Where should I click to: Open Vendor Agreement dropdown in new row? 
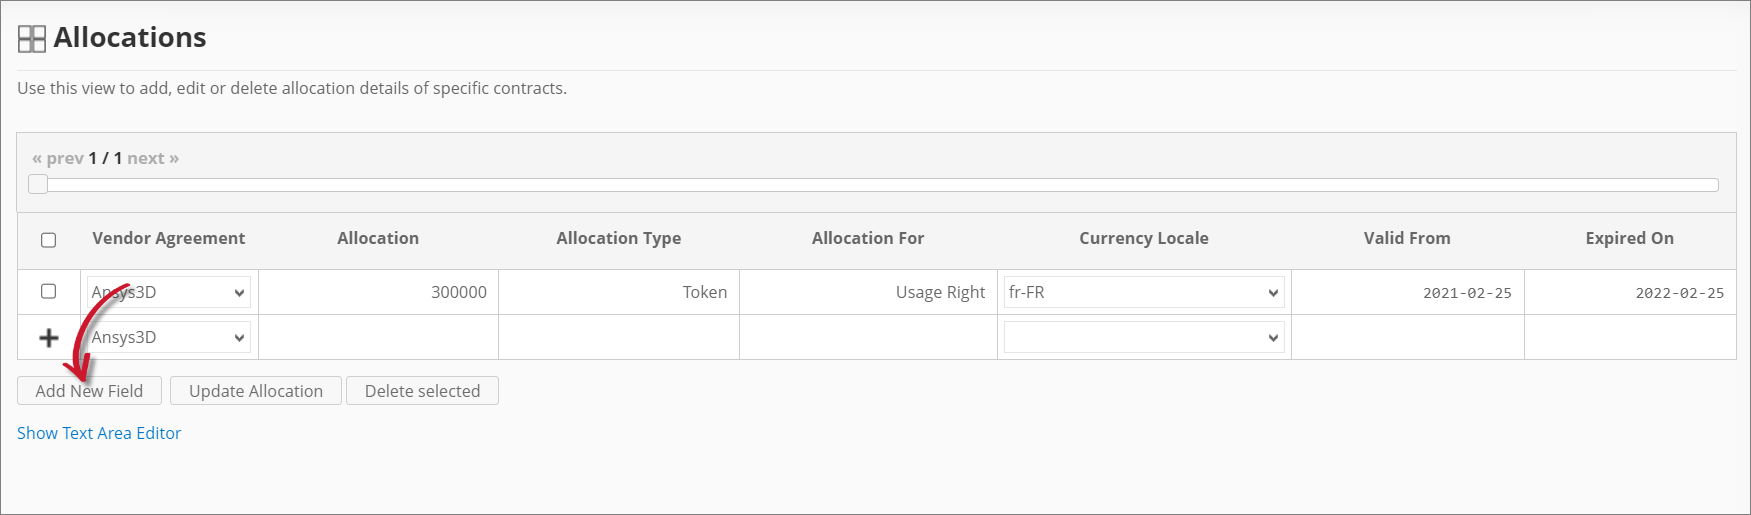[168, 337]
